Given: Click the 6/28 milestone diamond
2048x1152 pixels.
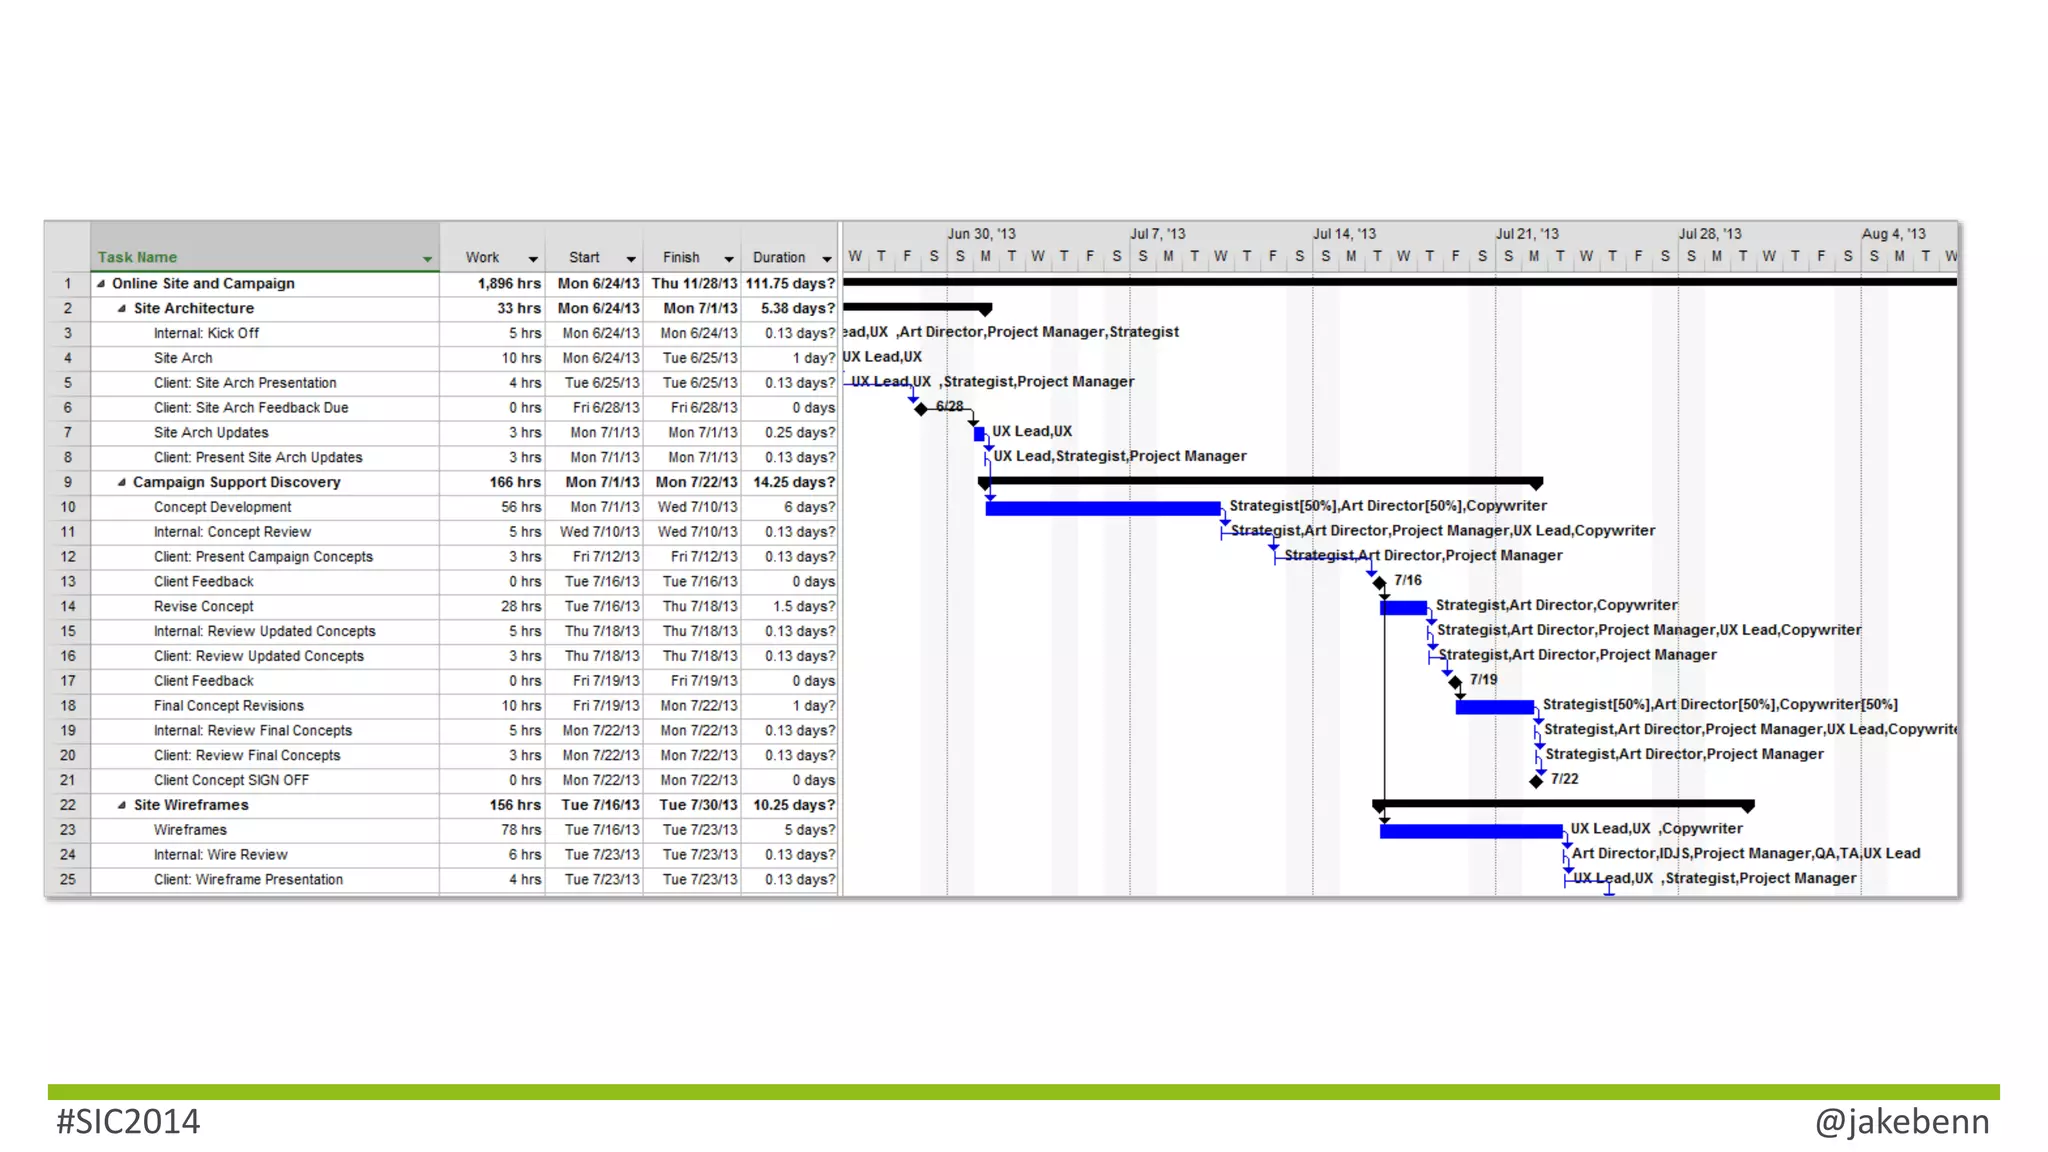Looking at the screenshot, I should point(921,410).
